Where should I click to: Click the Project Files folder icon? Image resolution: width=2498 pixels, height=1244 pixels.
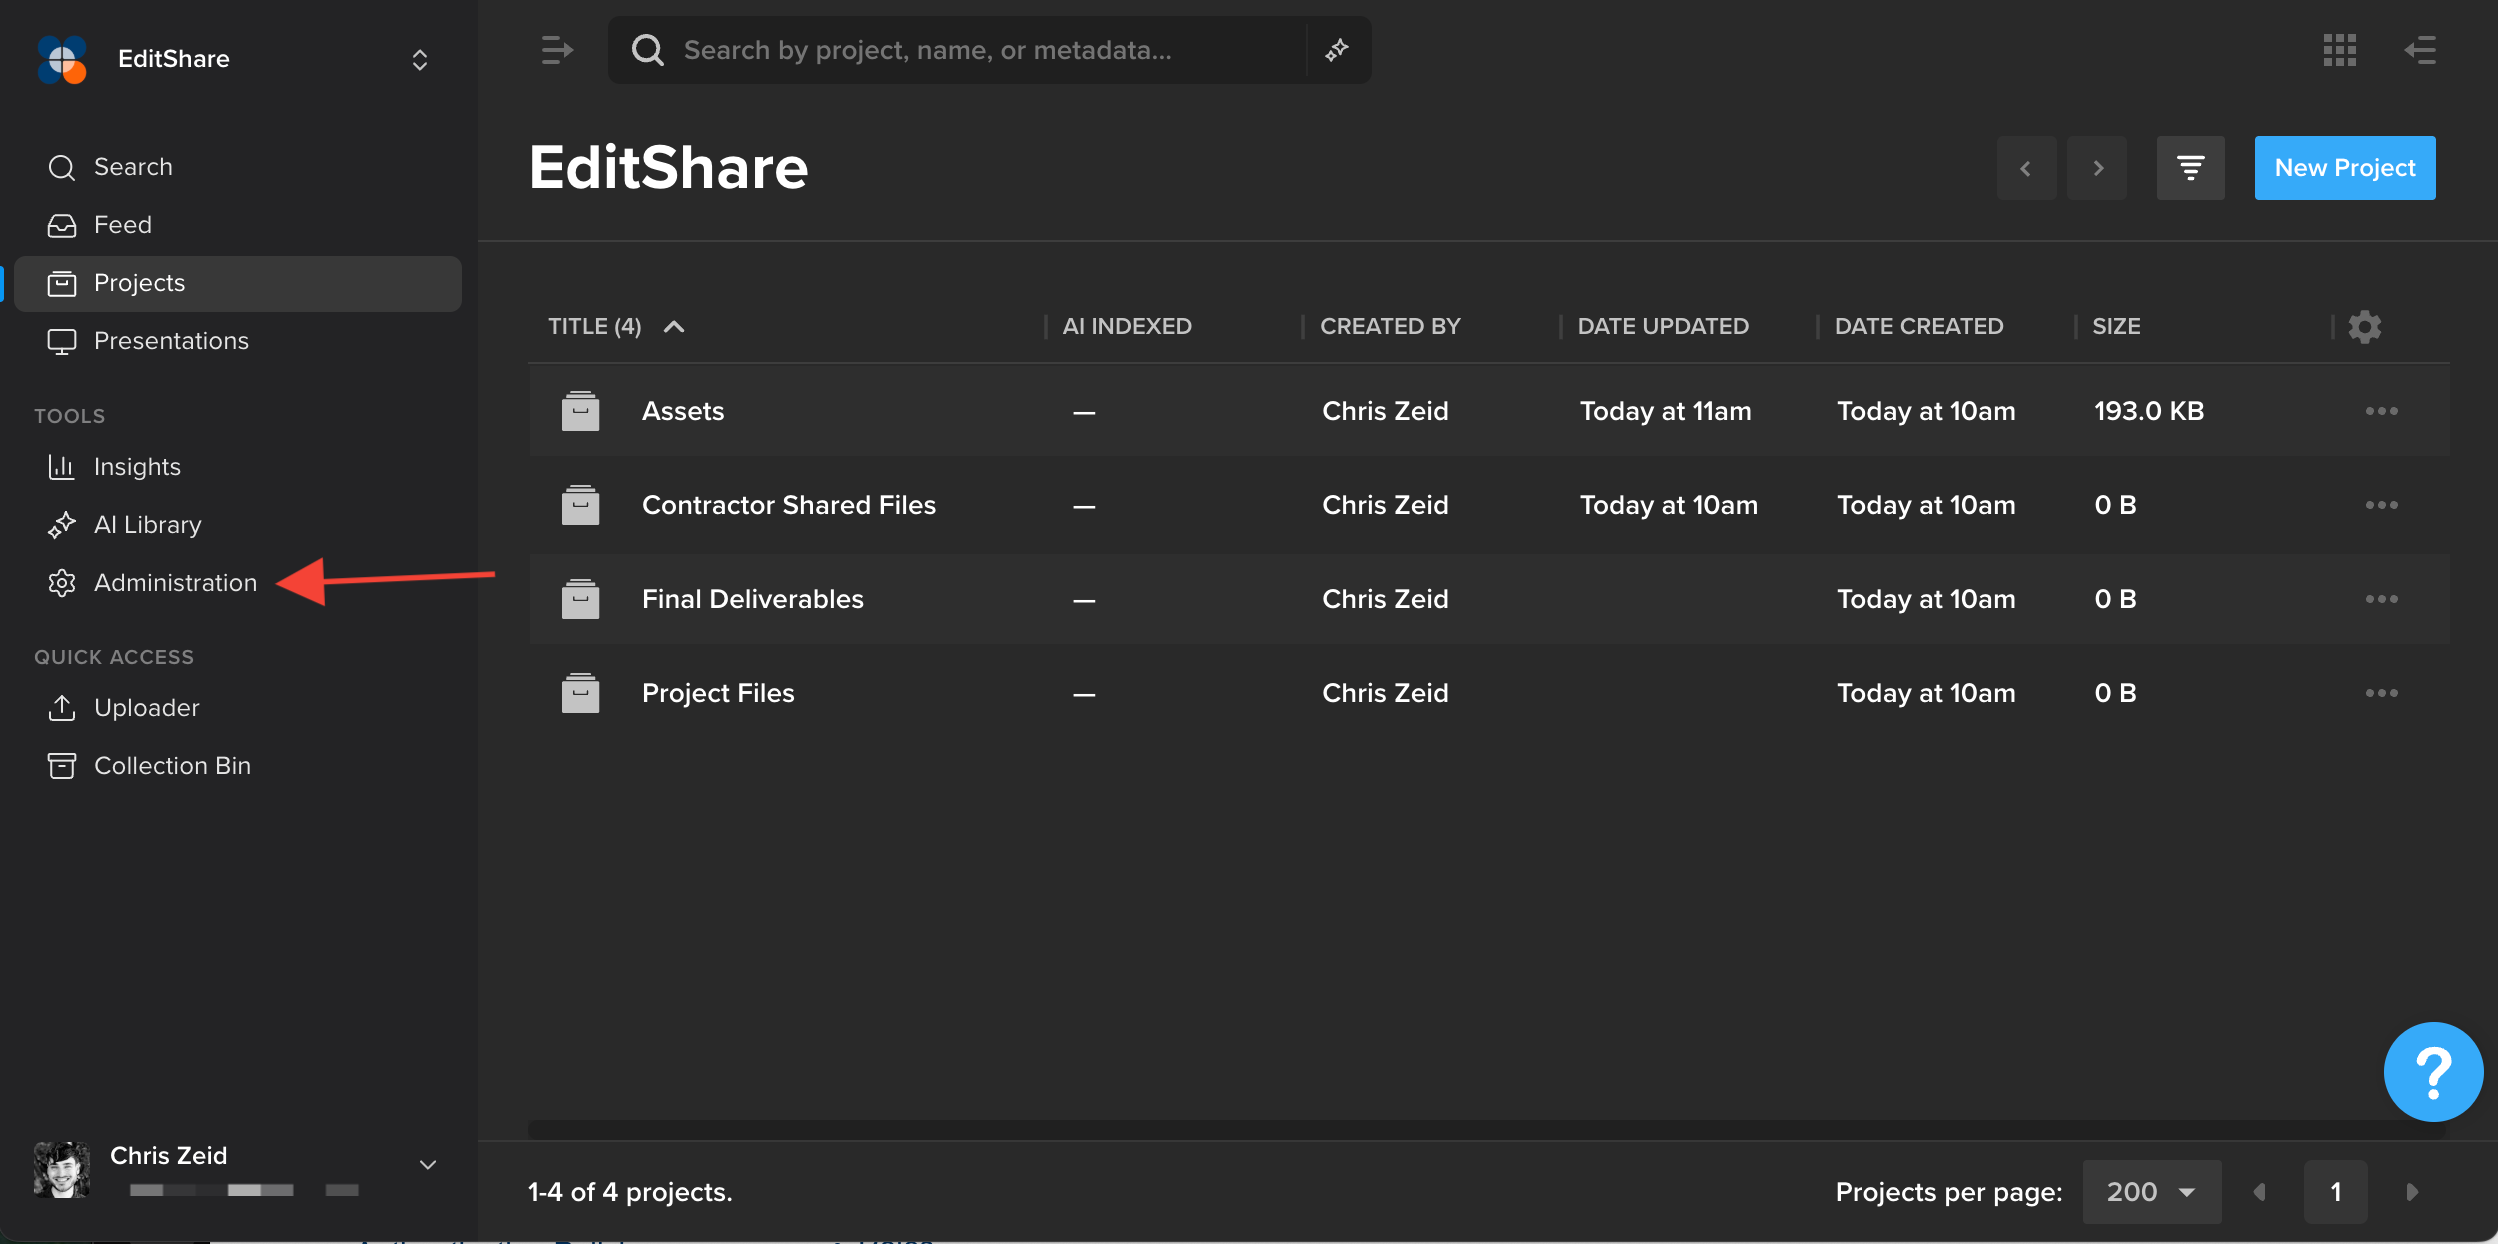(580, 693)
